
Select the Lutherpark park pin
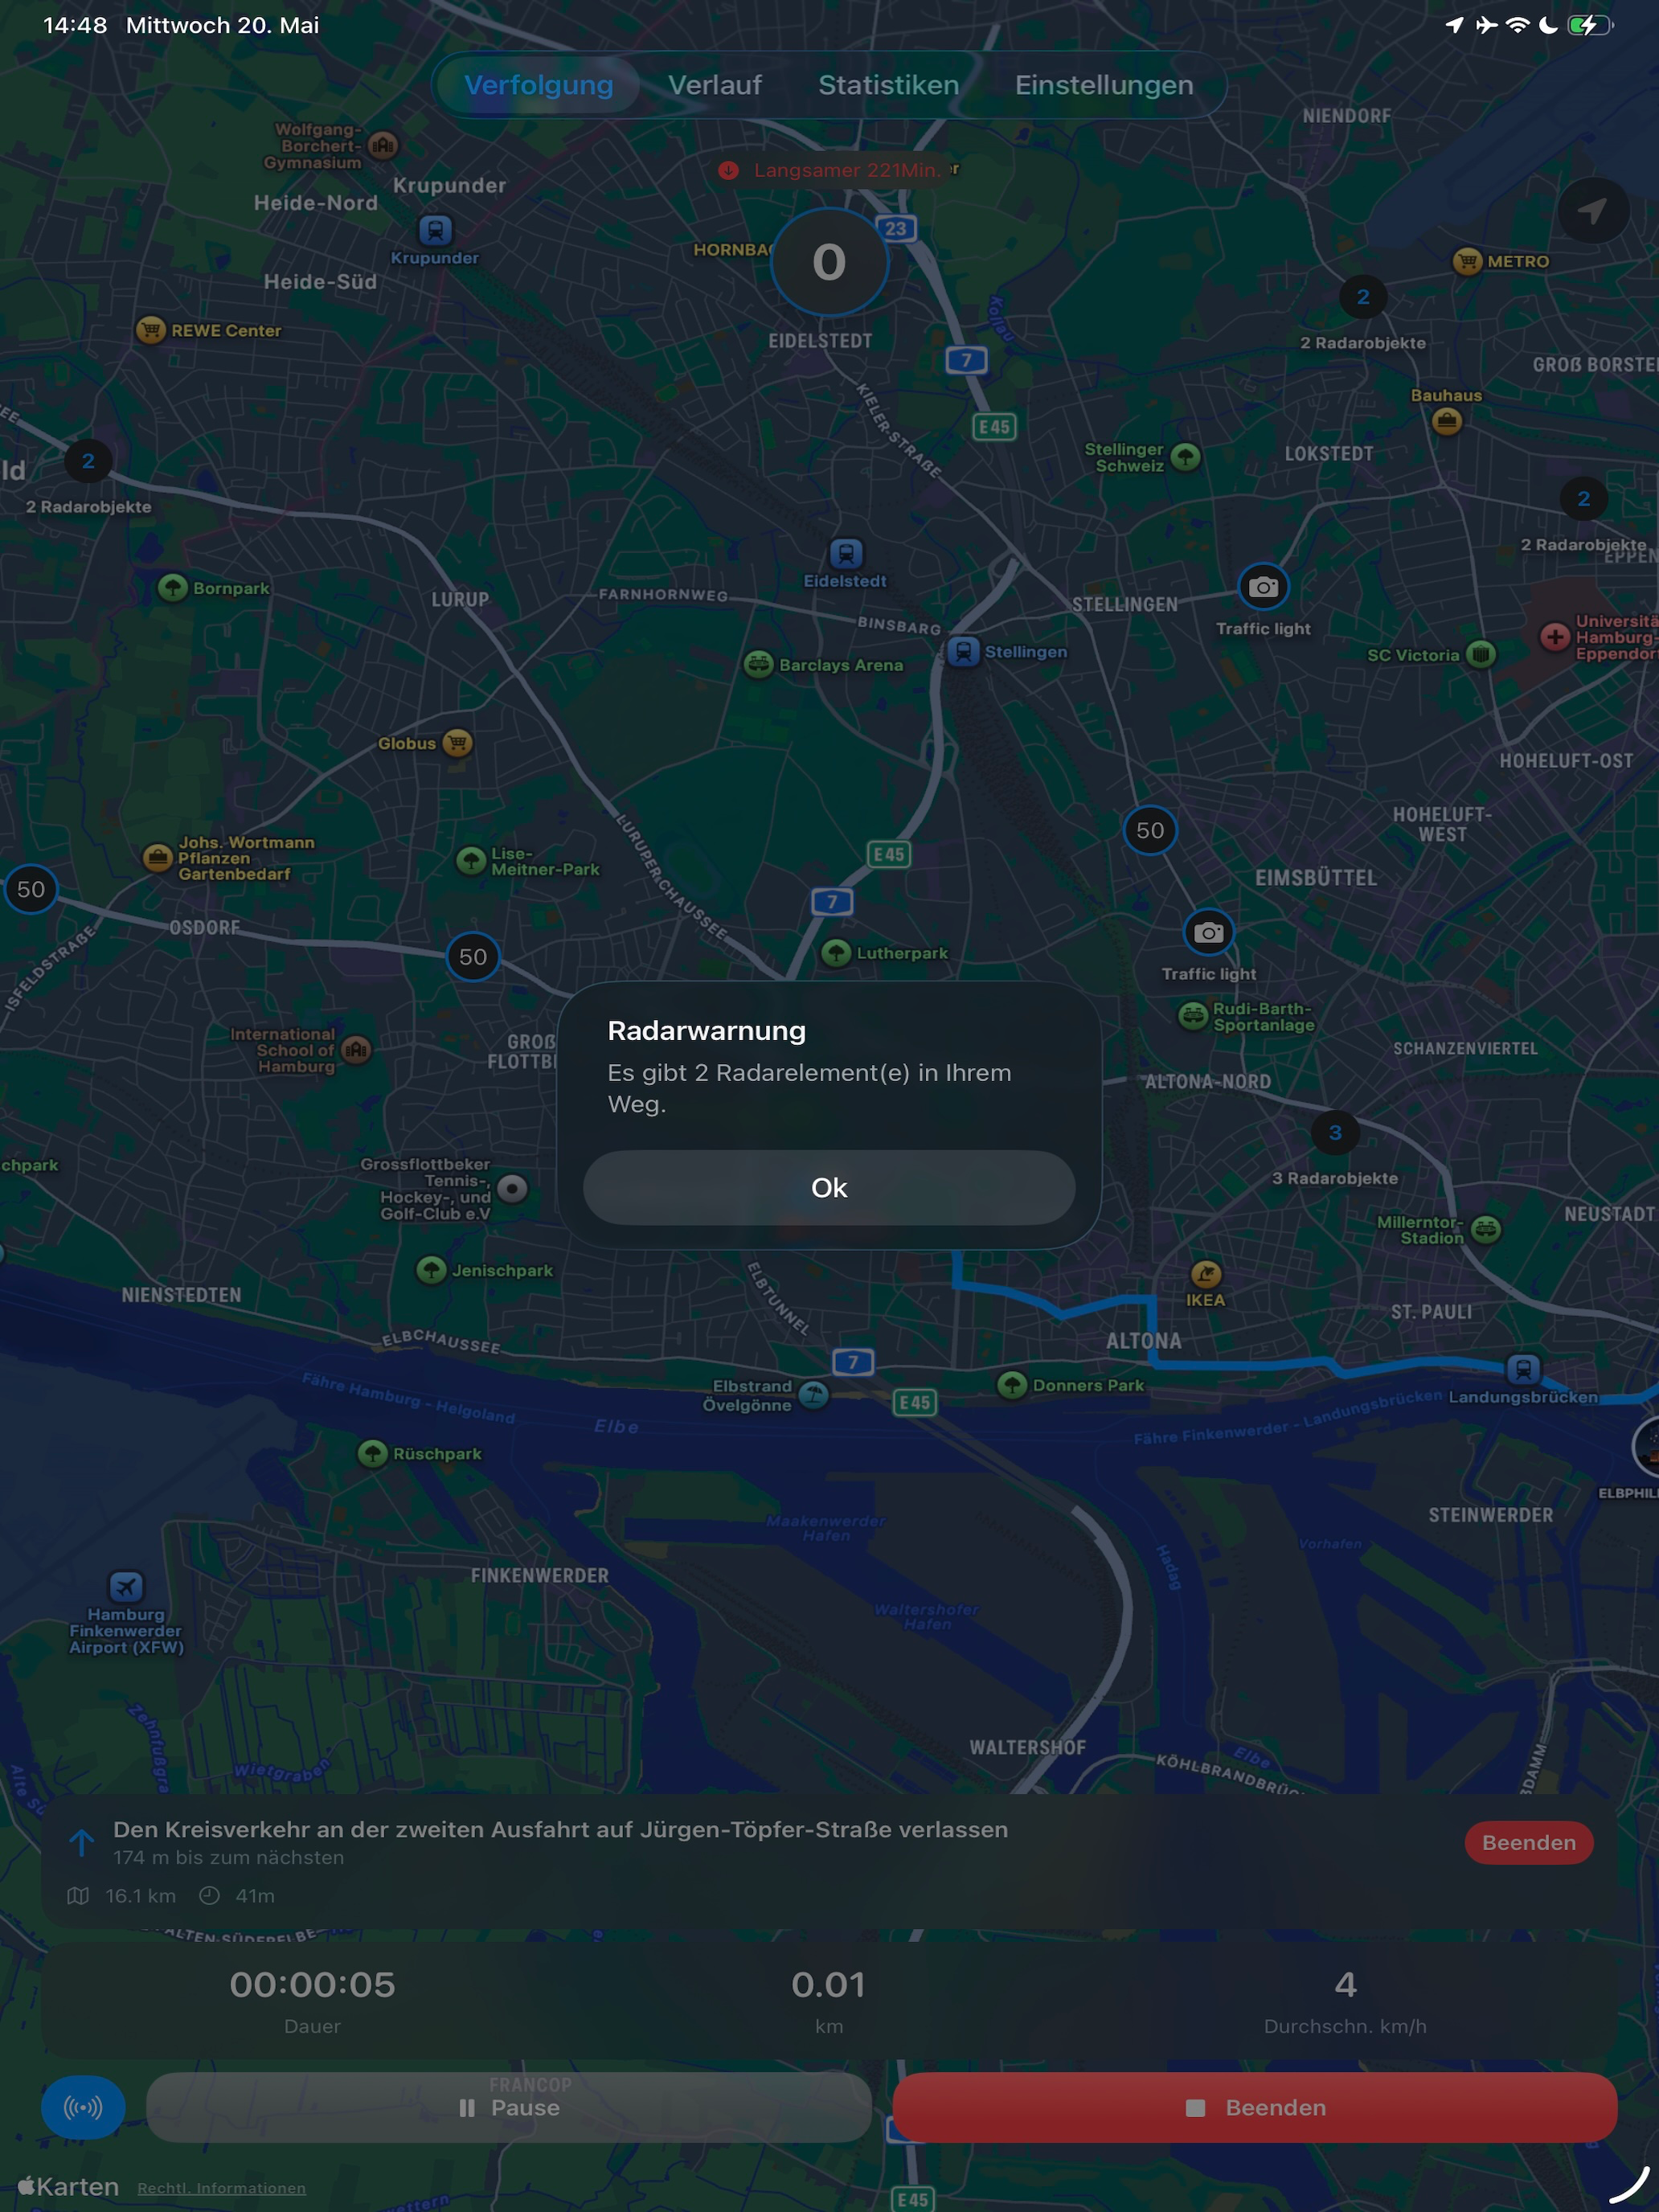(x=836, y=952)
